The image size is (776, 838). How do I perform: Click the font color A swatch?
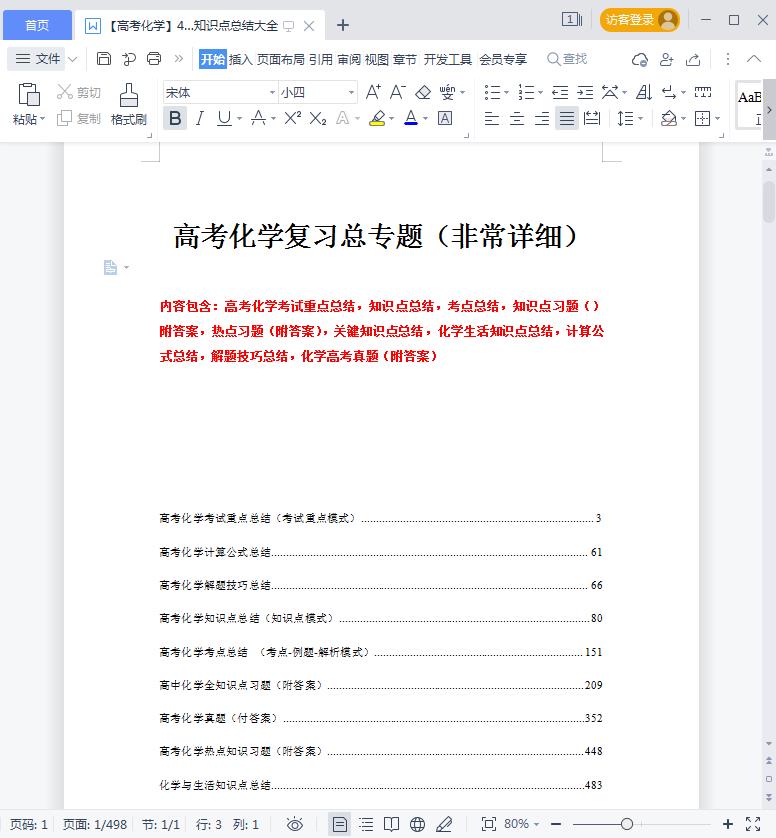(410, 118)
